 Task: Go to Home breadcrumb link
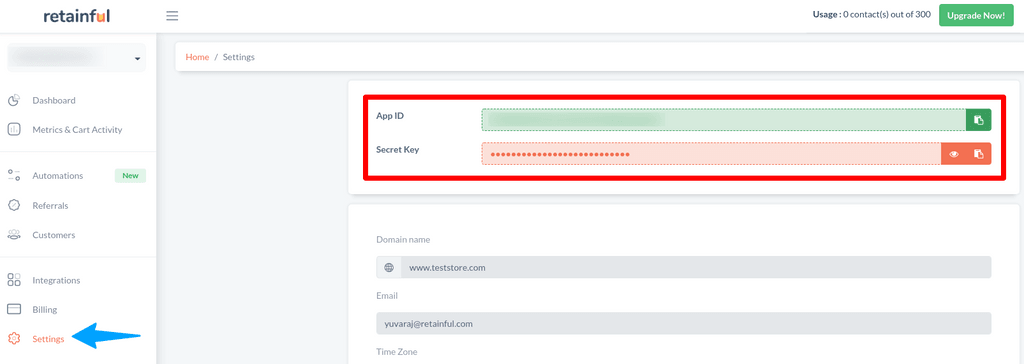197,58
